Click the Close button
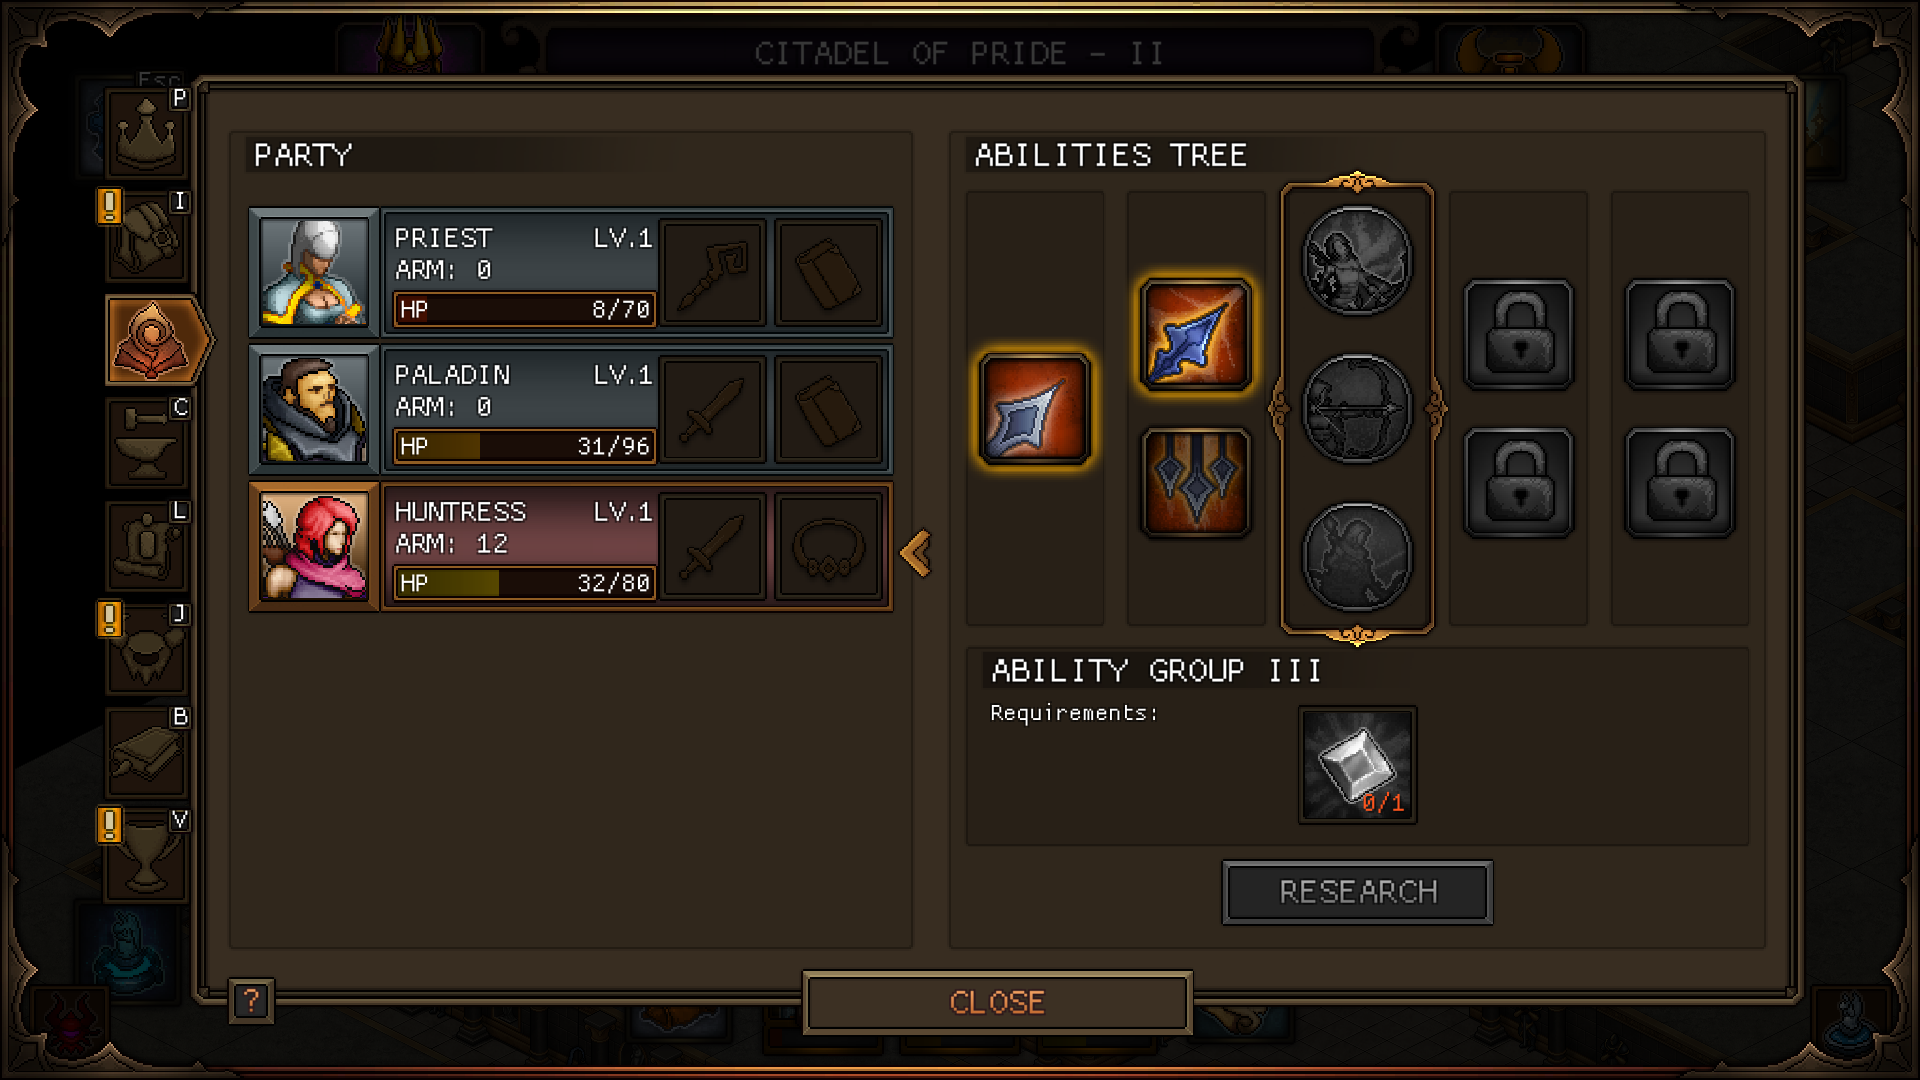The image size is (1920, 1080). tap(997, 1002)
